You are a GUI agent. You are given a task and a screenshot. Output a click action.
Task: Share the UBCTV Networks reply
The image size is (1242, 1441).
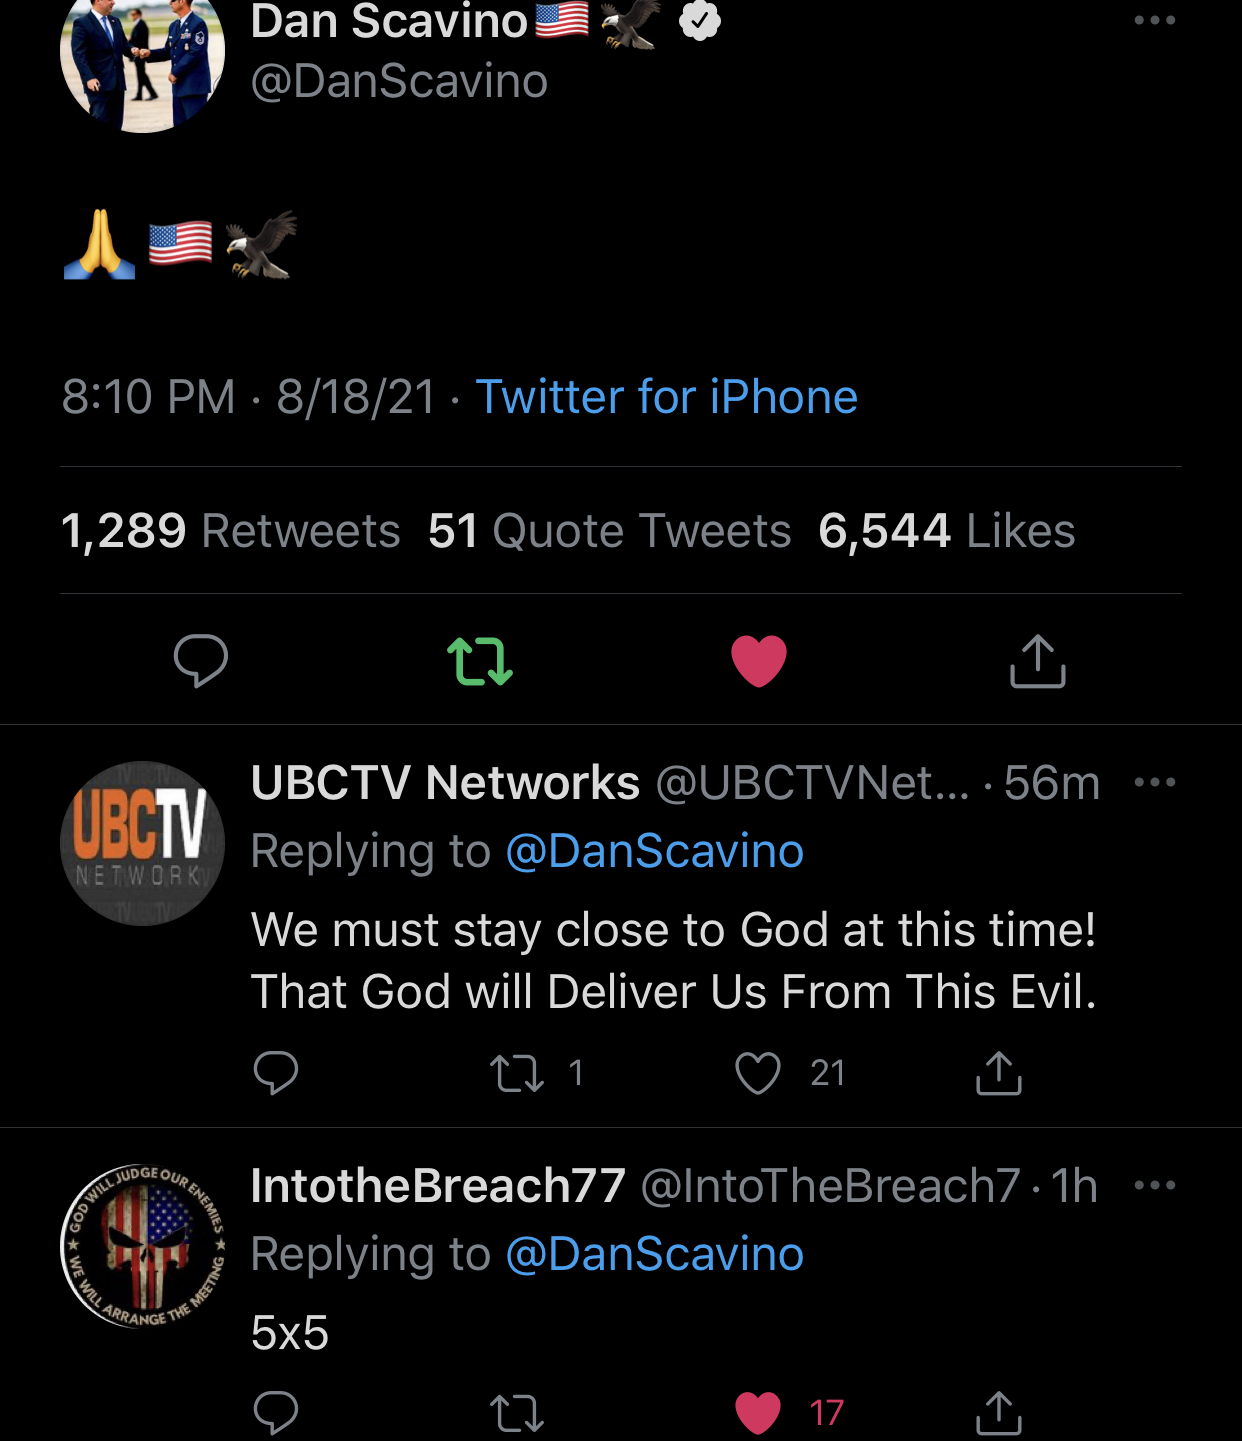click(x=998, y=1073)
